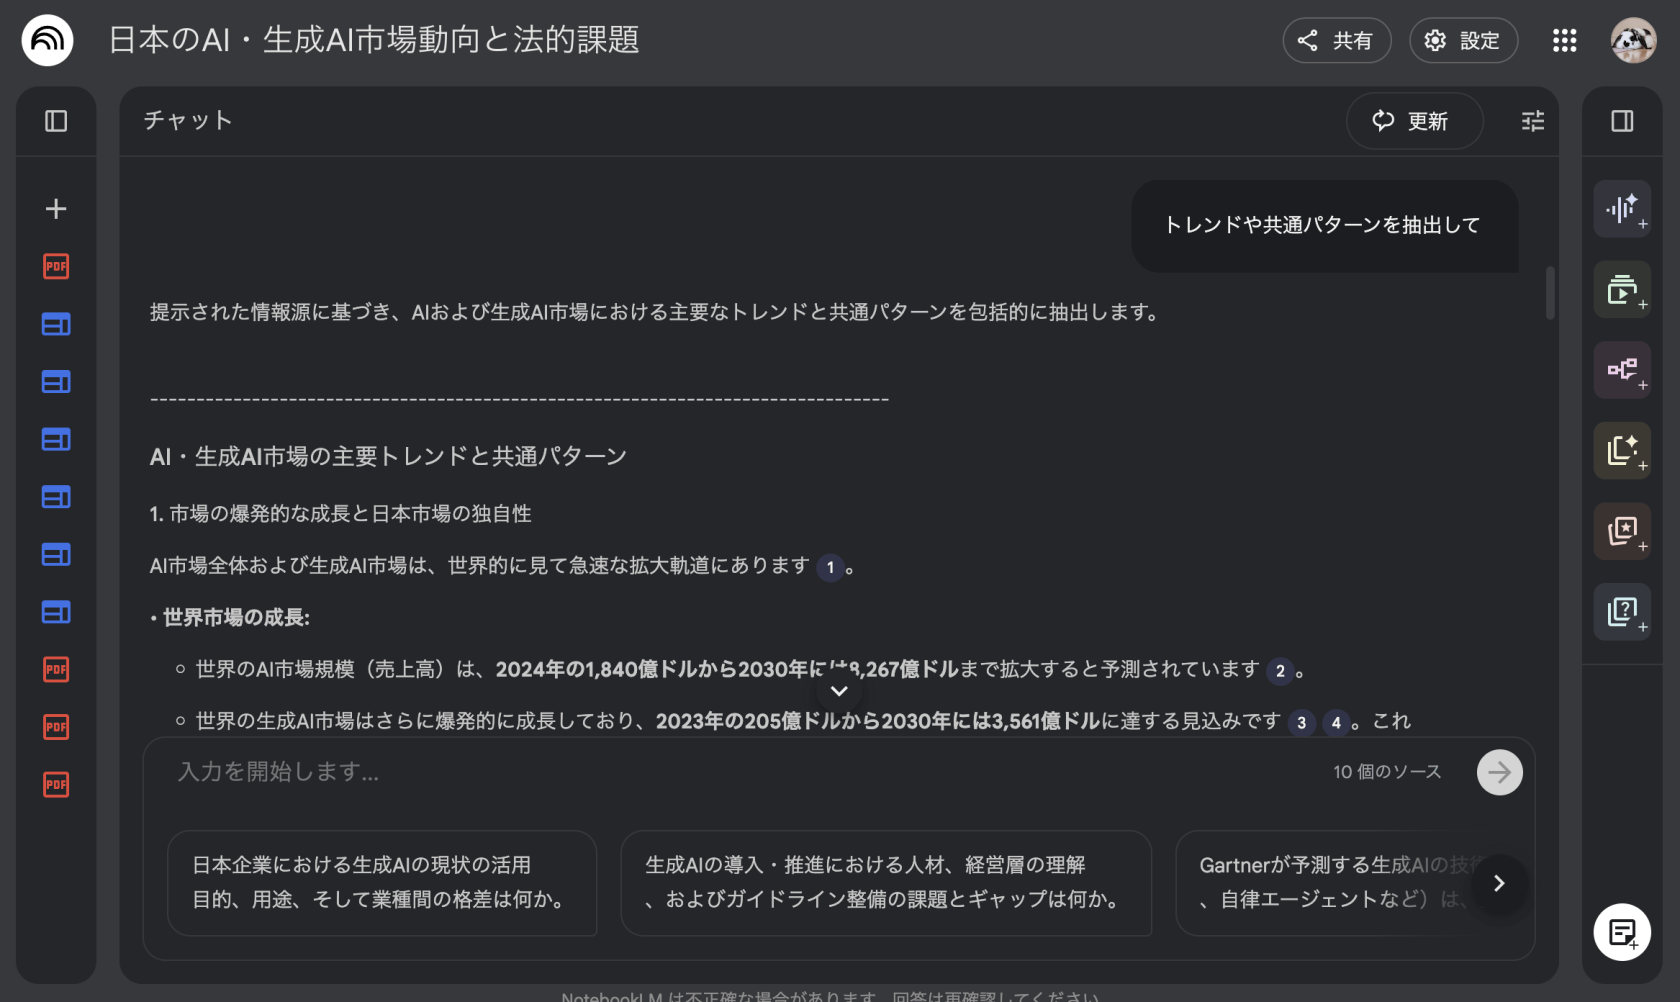This screenshot has width=1680, height=1002.
Task: Open the Google apps grid
Action: click(1564, 40)
